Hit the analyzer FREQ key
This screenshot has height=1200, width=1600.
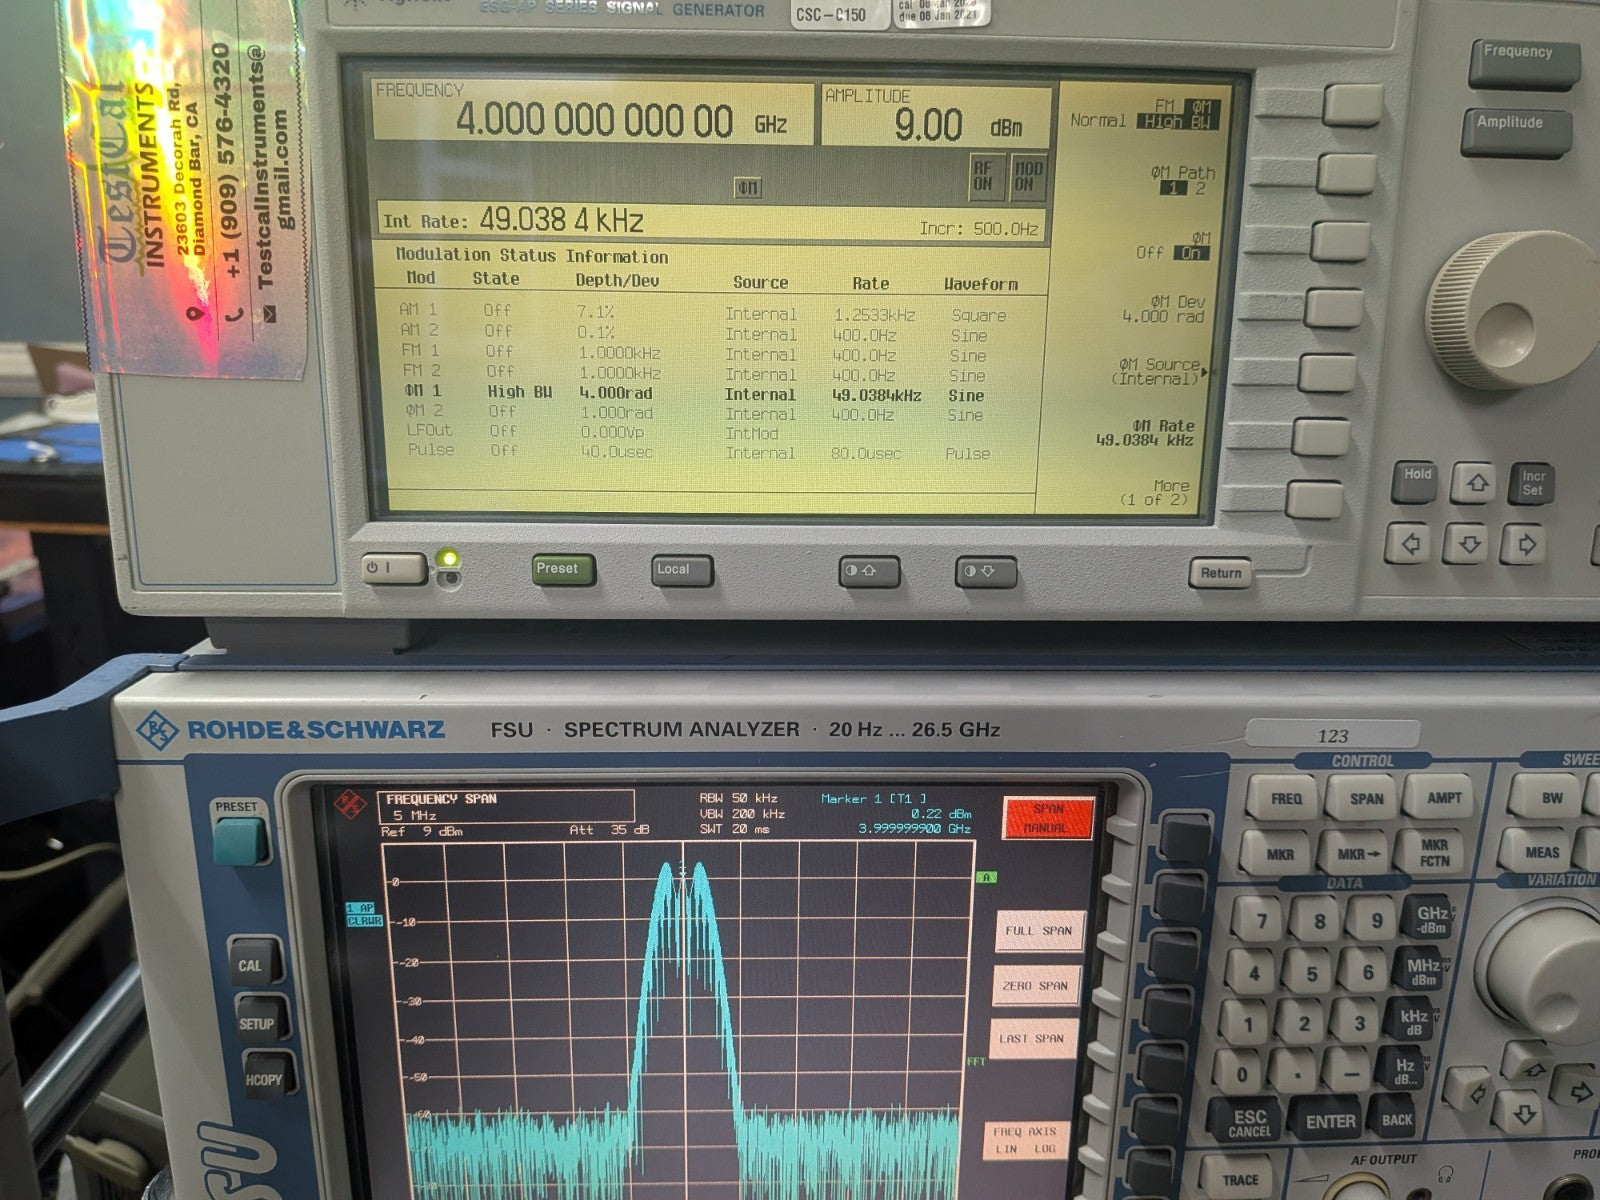coord(1285,798)
